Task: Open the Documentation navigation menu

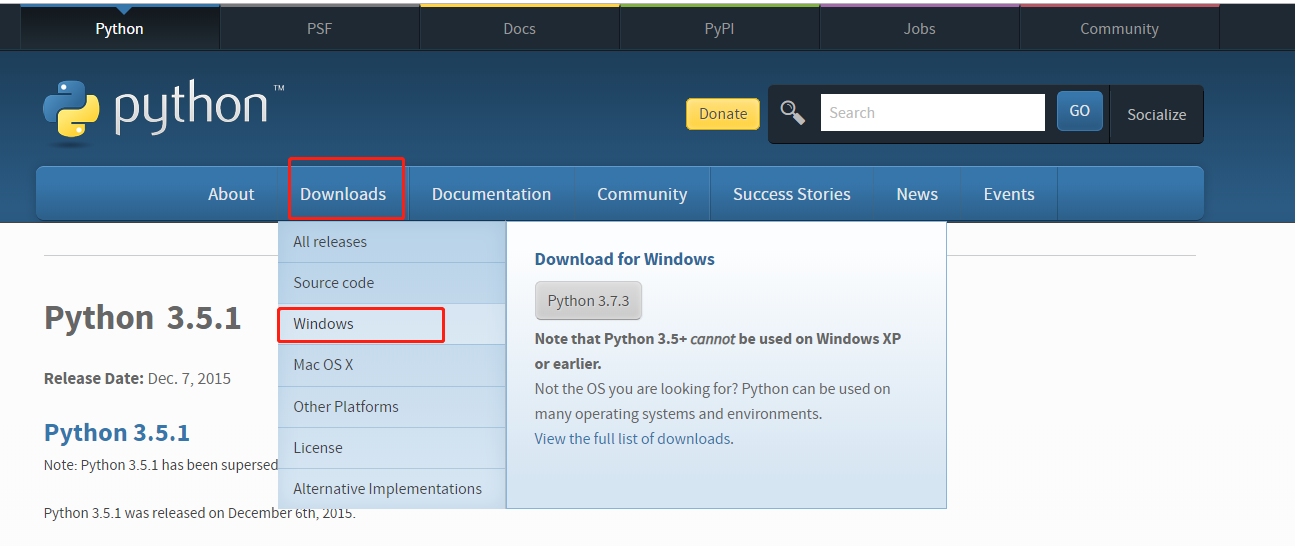Action: 491,193
